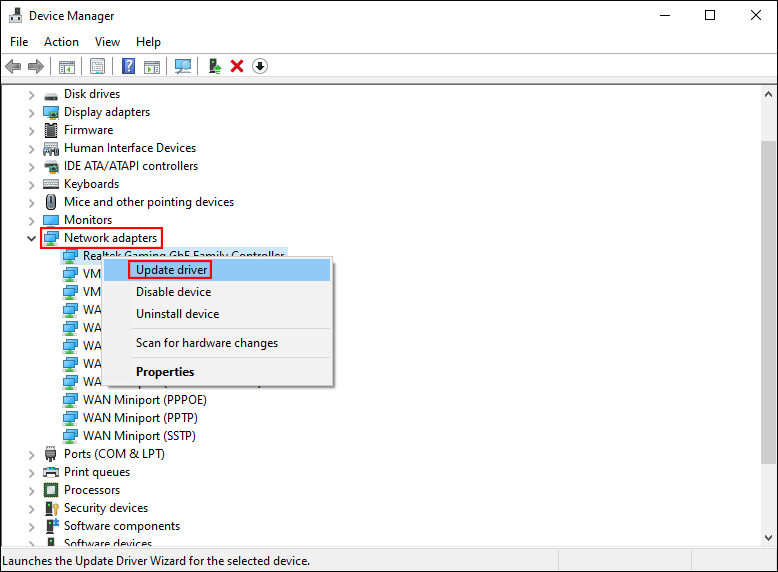Click the Network adapters category icon
Image resolution: width=778 pixels, height=572 pixels.
click(51, 238)
